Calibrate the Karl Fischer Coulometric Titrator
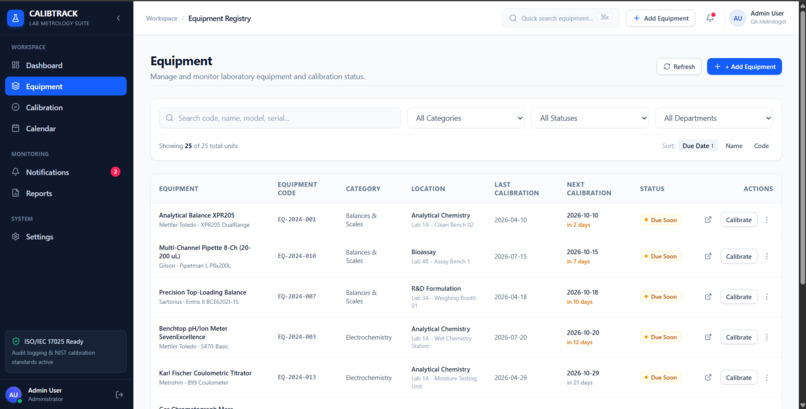The image size is (806, 409). [739, 377]
